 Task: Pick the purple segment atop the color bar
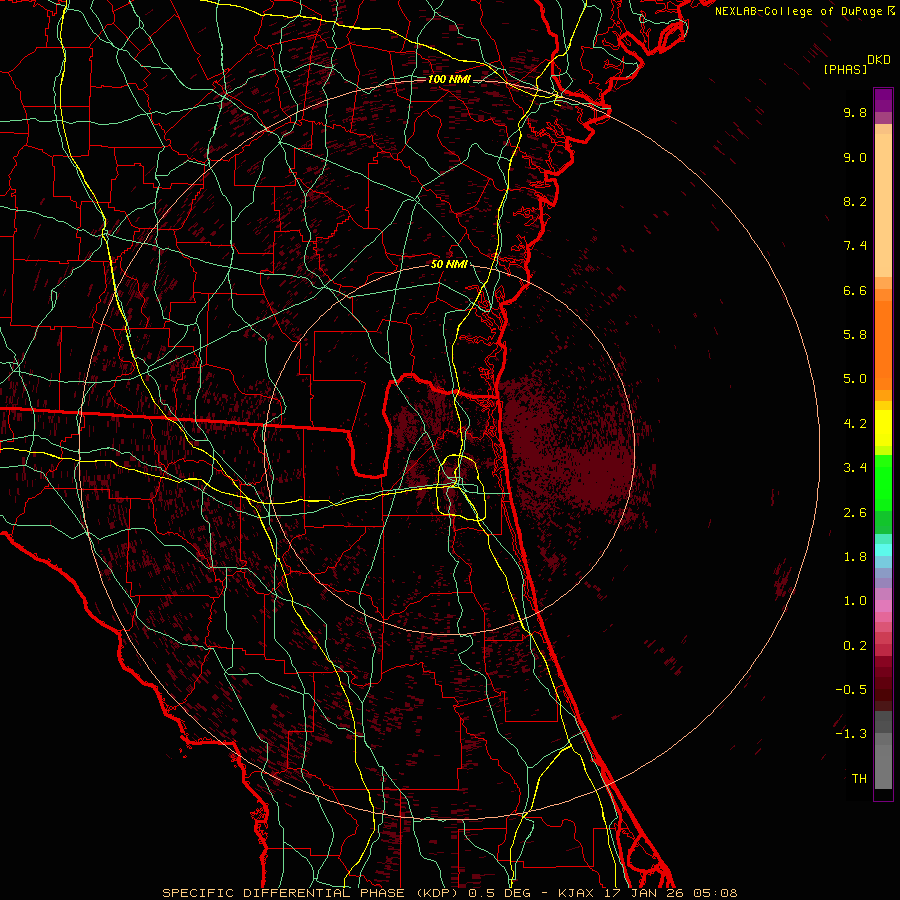[x=883, y=100]
